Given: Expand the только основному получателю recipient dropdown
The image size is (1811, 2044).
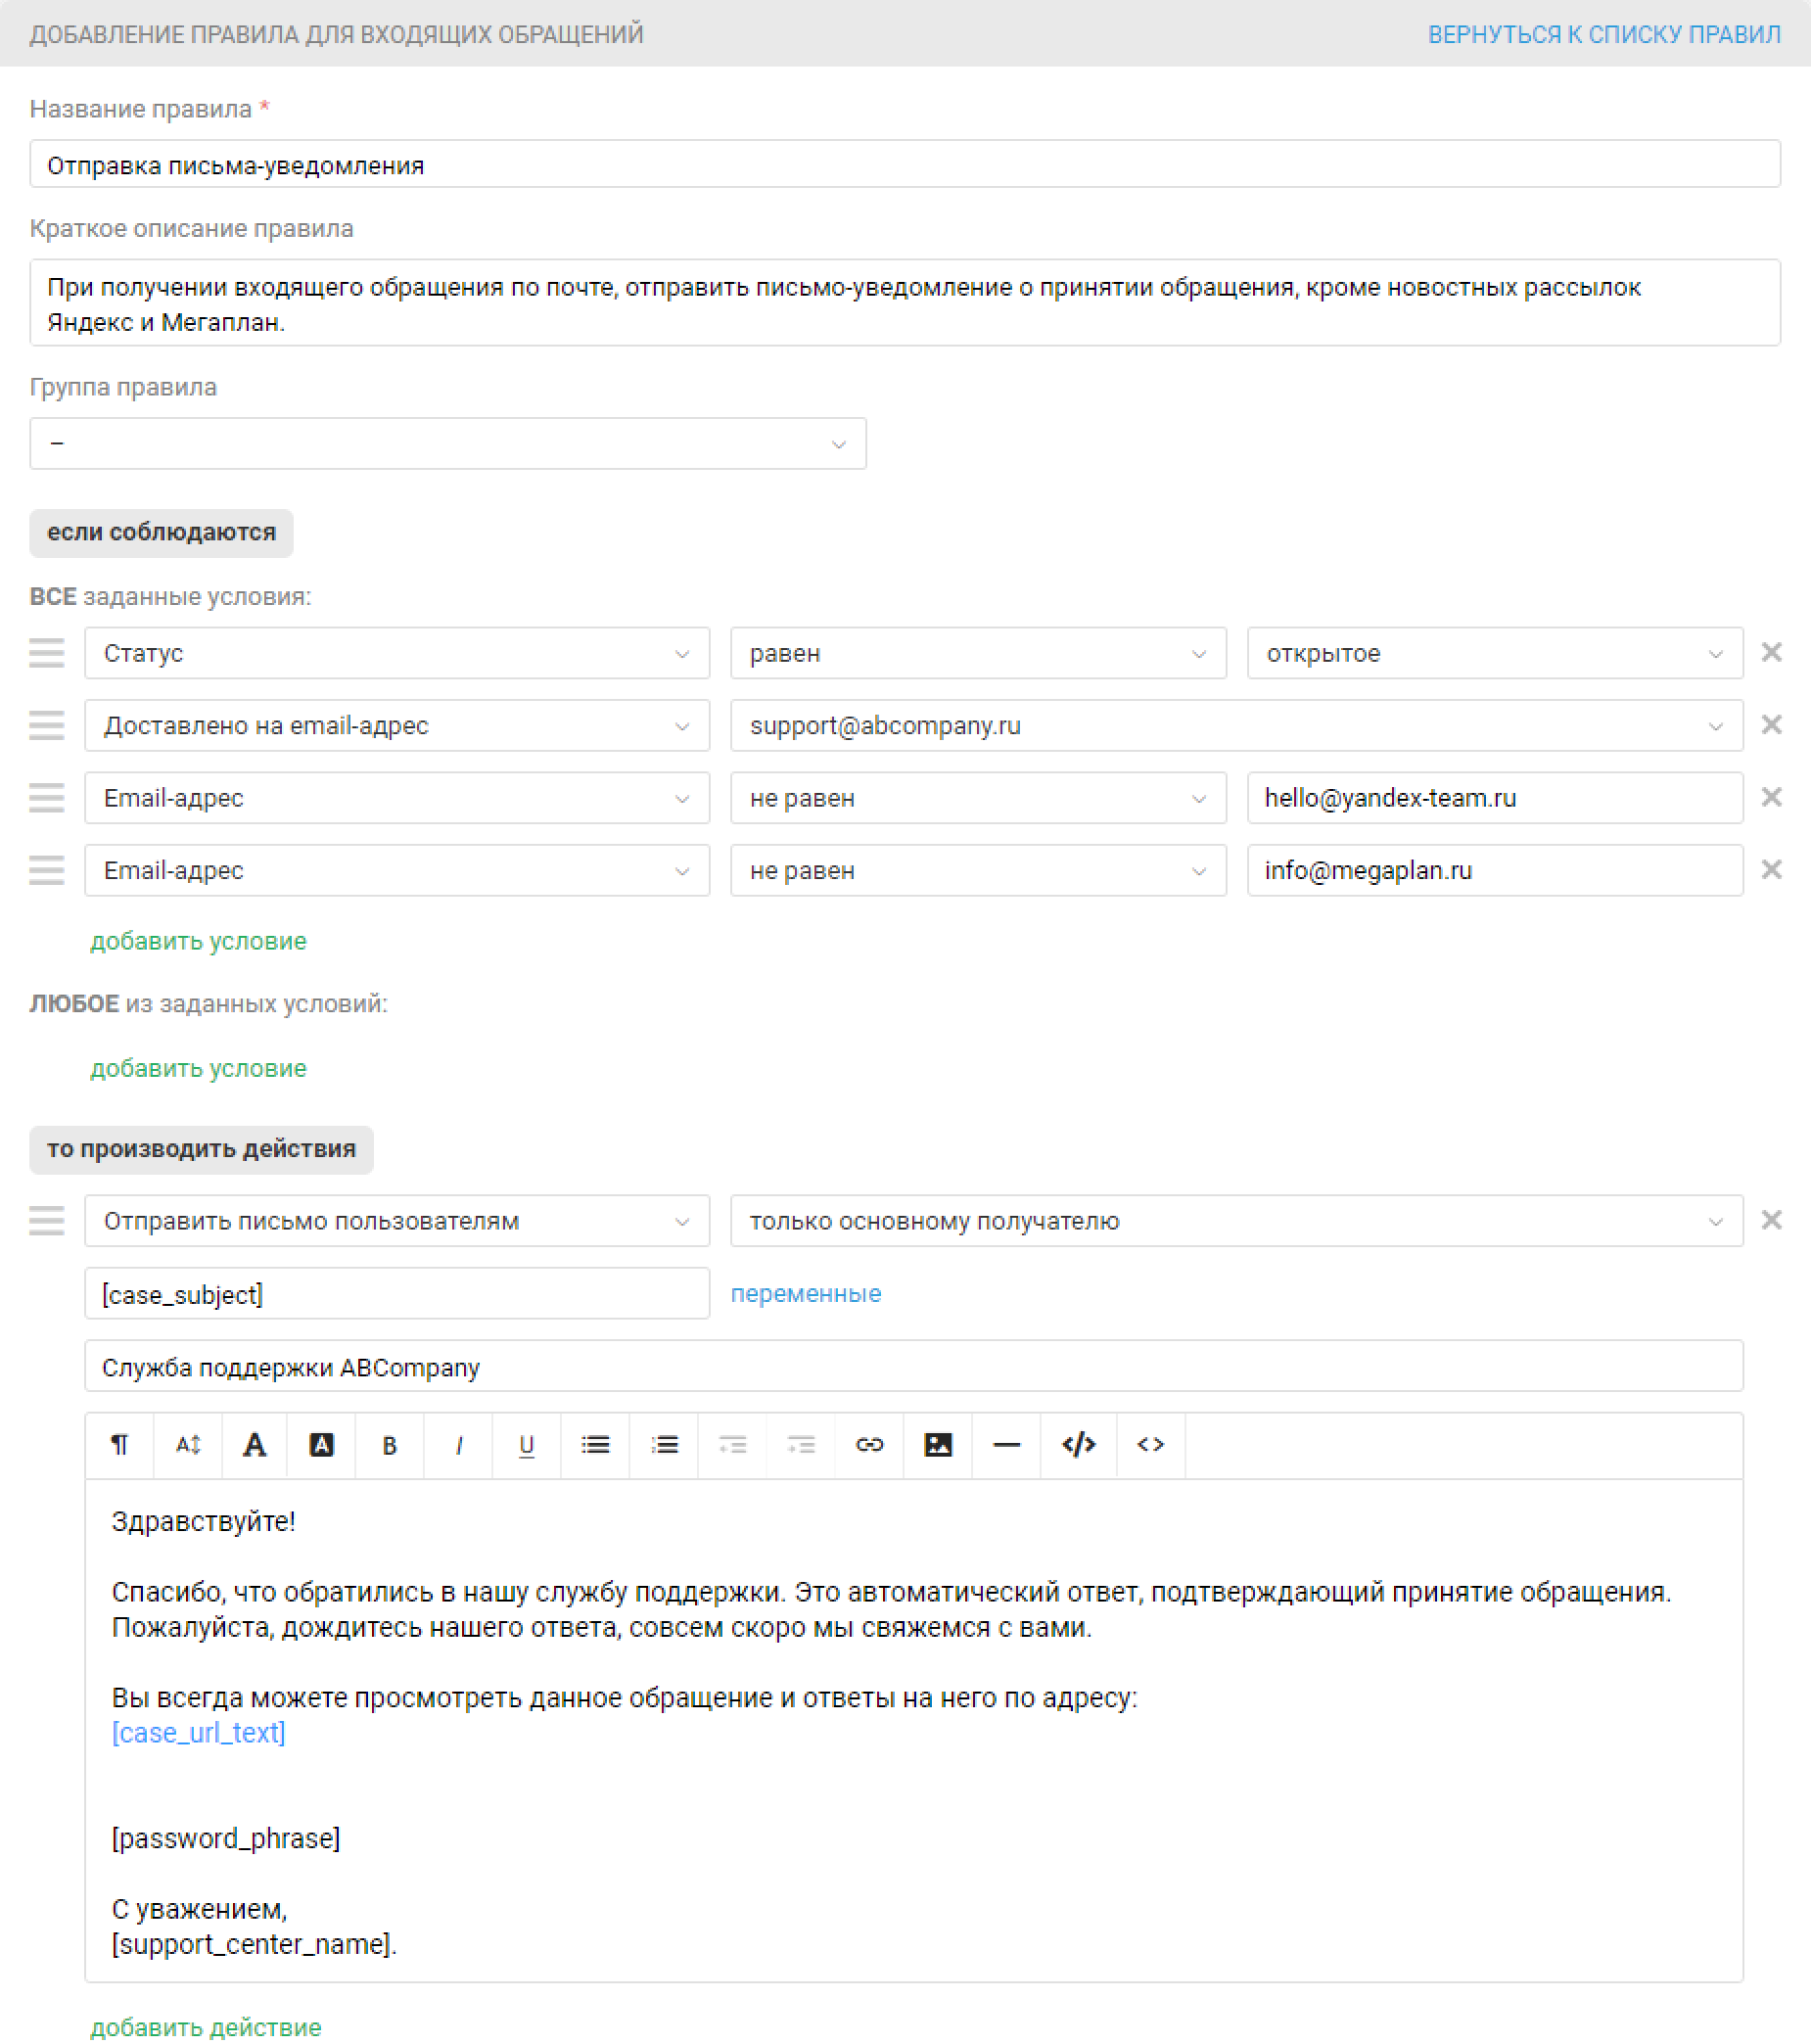Looking at the screenshot, I should click(x=1236, y=1221).
